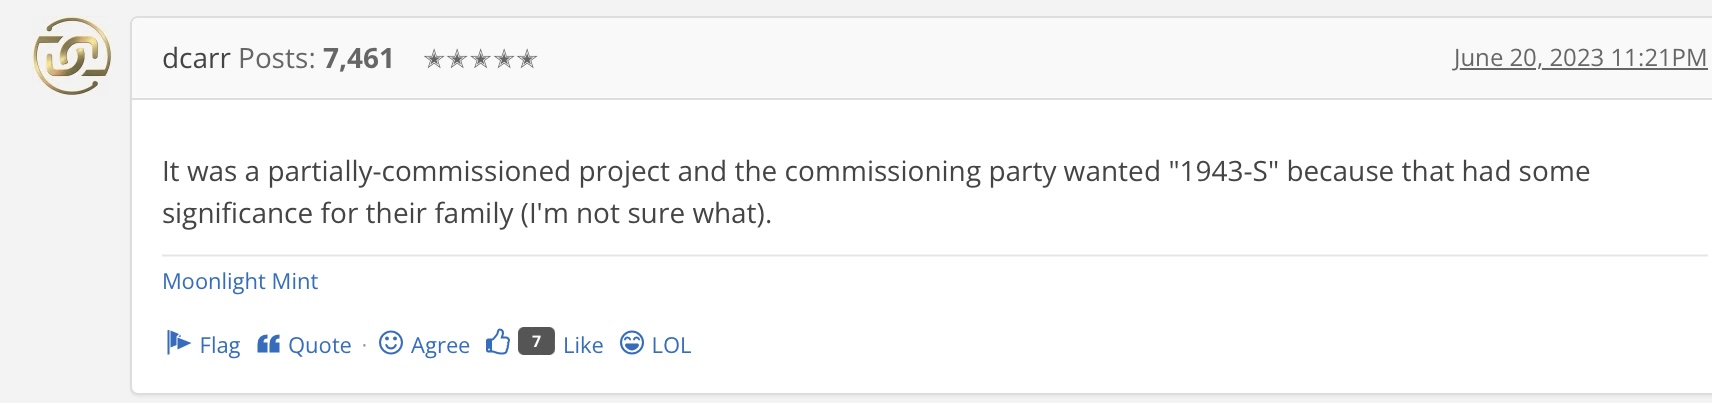Click the 7 likes count badge
1712x403 pixels.
(x=536, y=342)
